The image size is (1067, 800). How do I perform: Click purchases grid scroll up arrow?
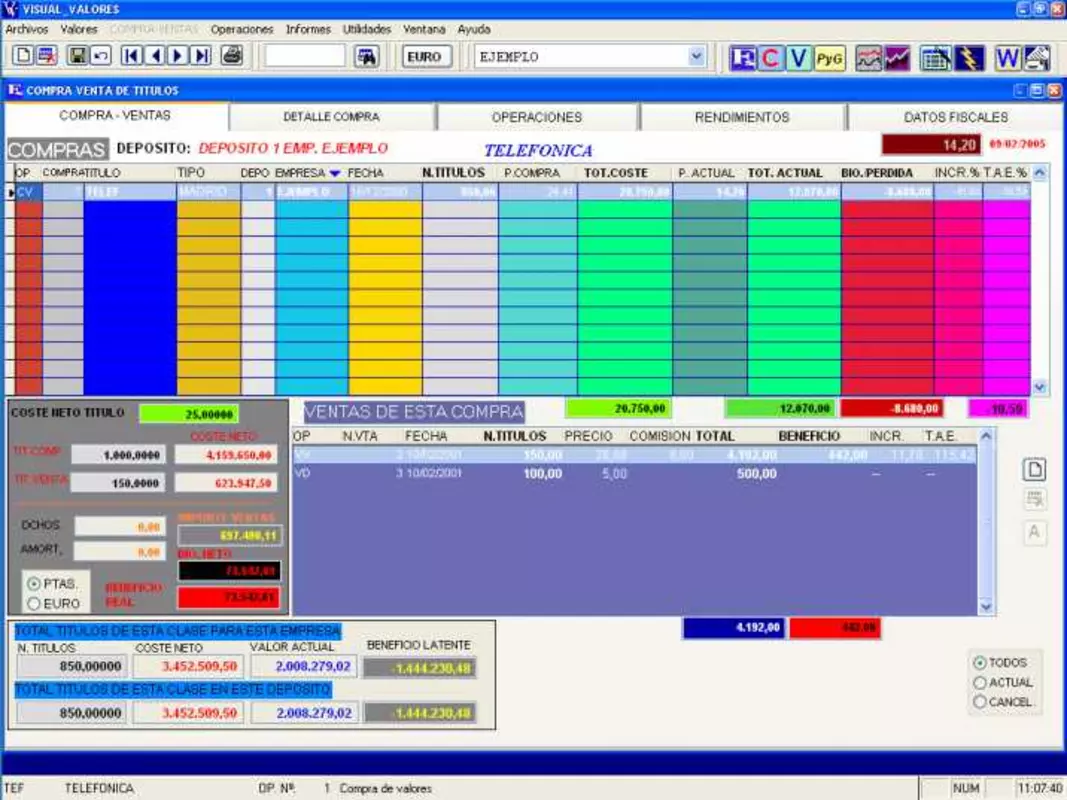(1040, 173)
